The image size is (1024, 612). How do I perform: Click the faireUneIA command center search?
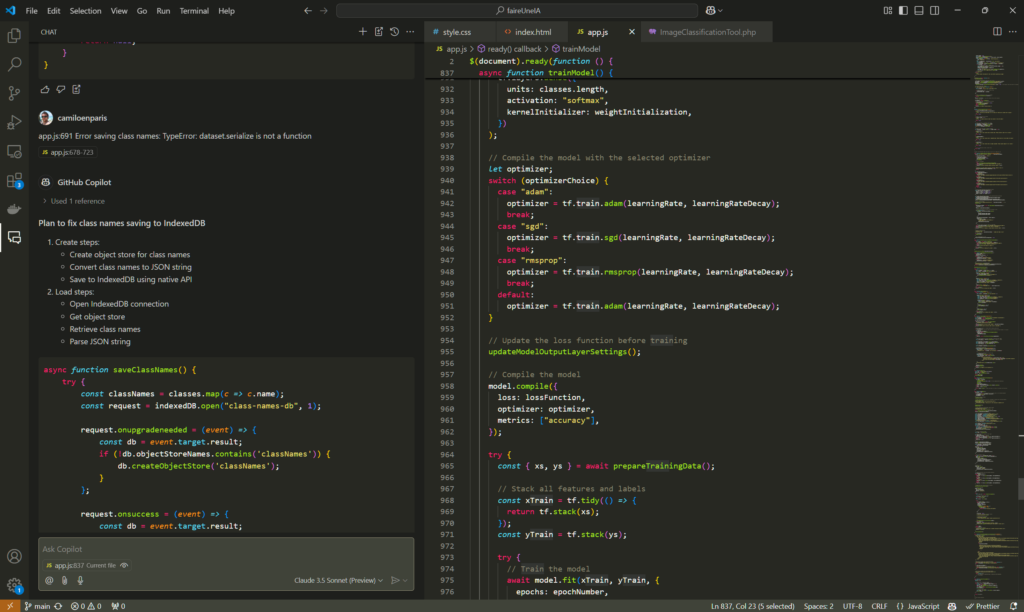point(517,10)
